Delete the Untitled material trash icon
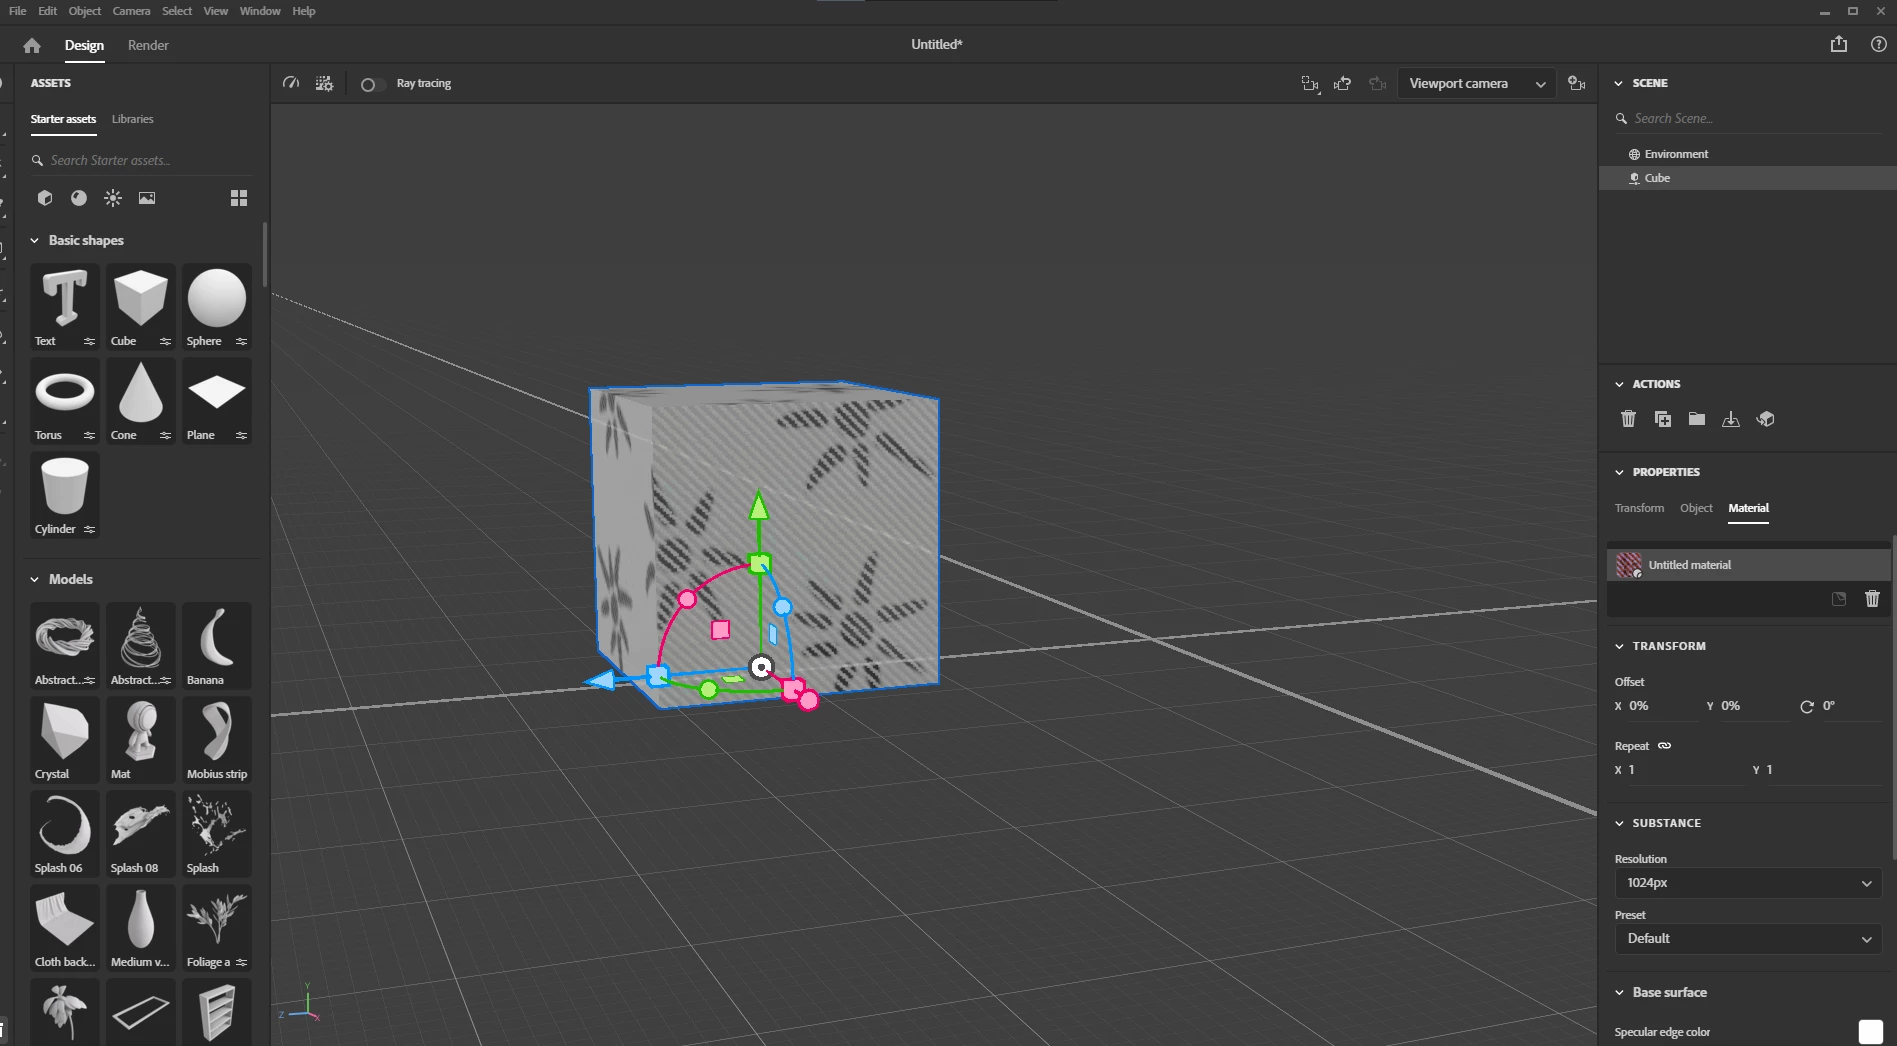The image size is (1897, 1046). tap(1872, 598)
